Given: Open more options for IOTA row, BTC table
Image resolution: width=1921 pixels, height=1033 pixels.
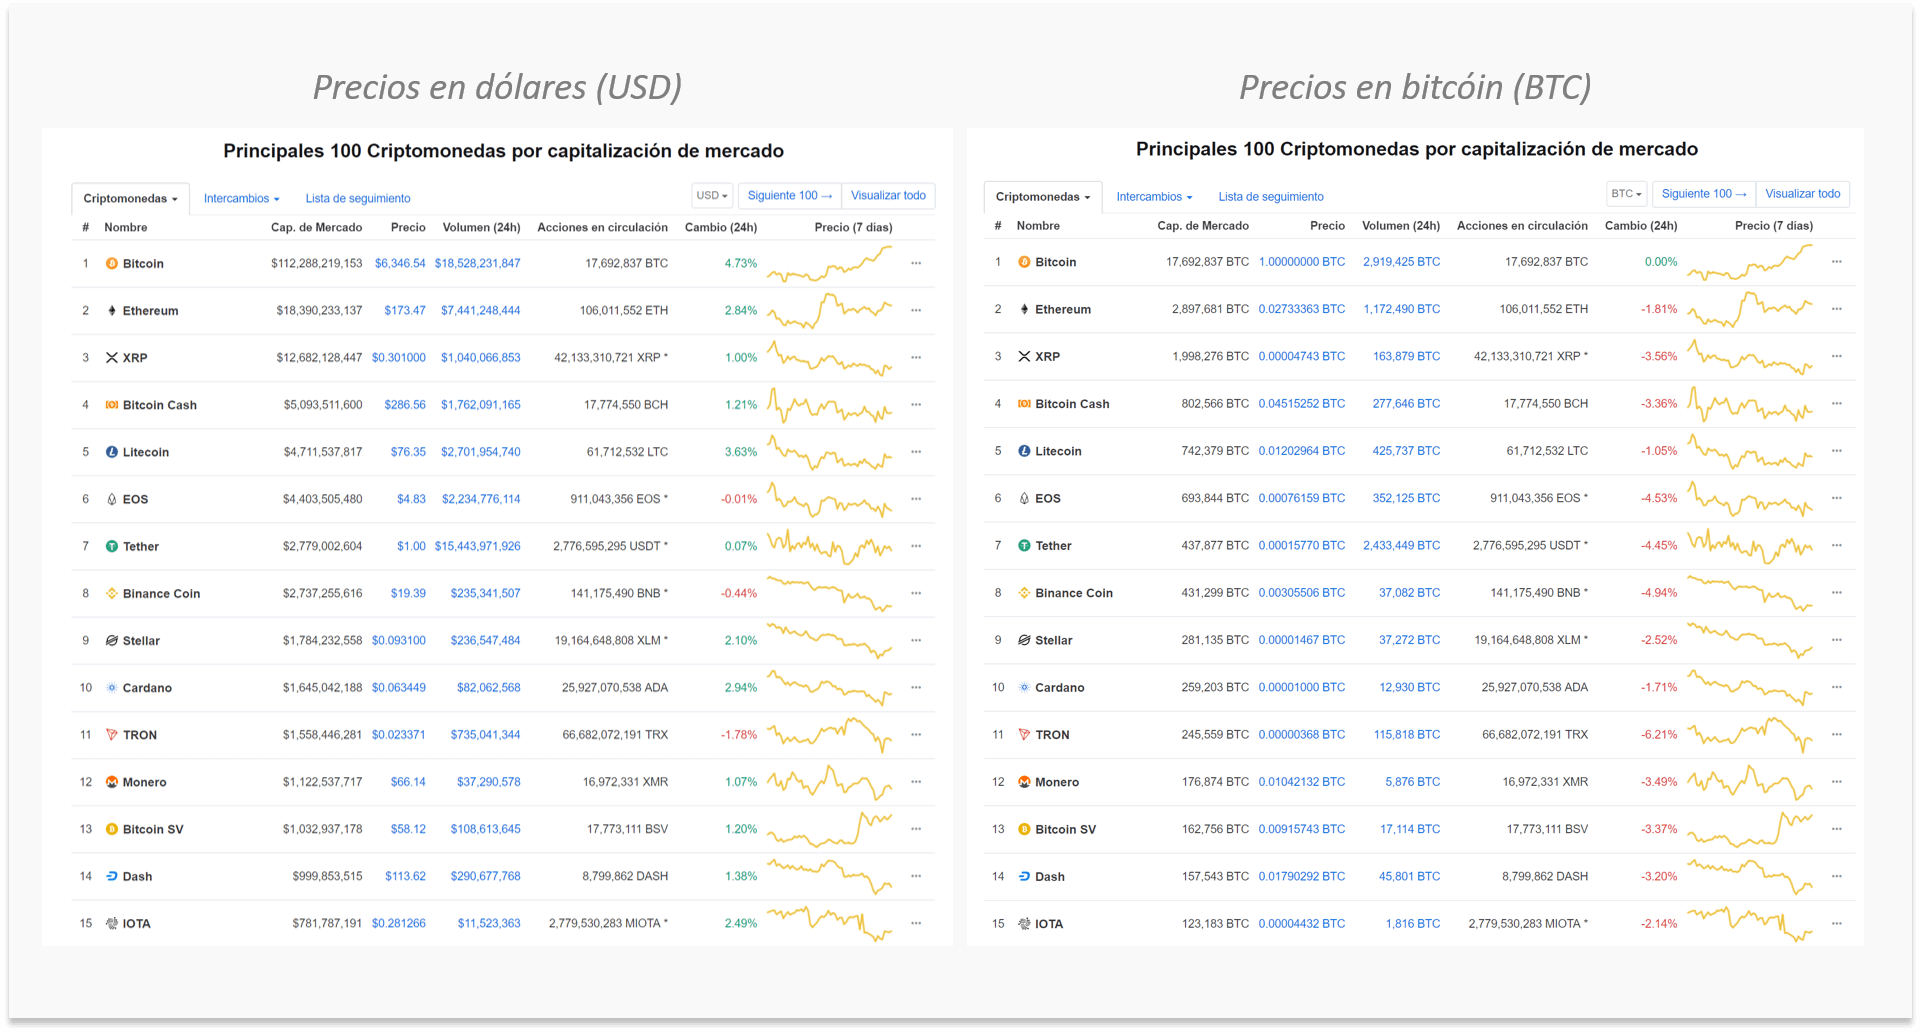Looking at the screenshot, I should tap(1837, 924).
